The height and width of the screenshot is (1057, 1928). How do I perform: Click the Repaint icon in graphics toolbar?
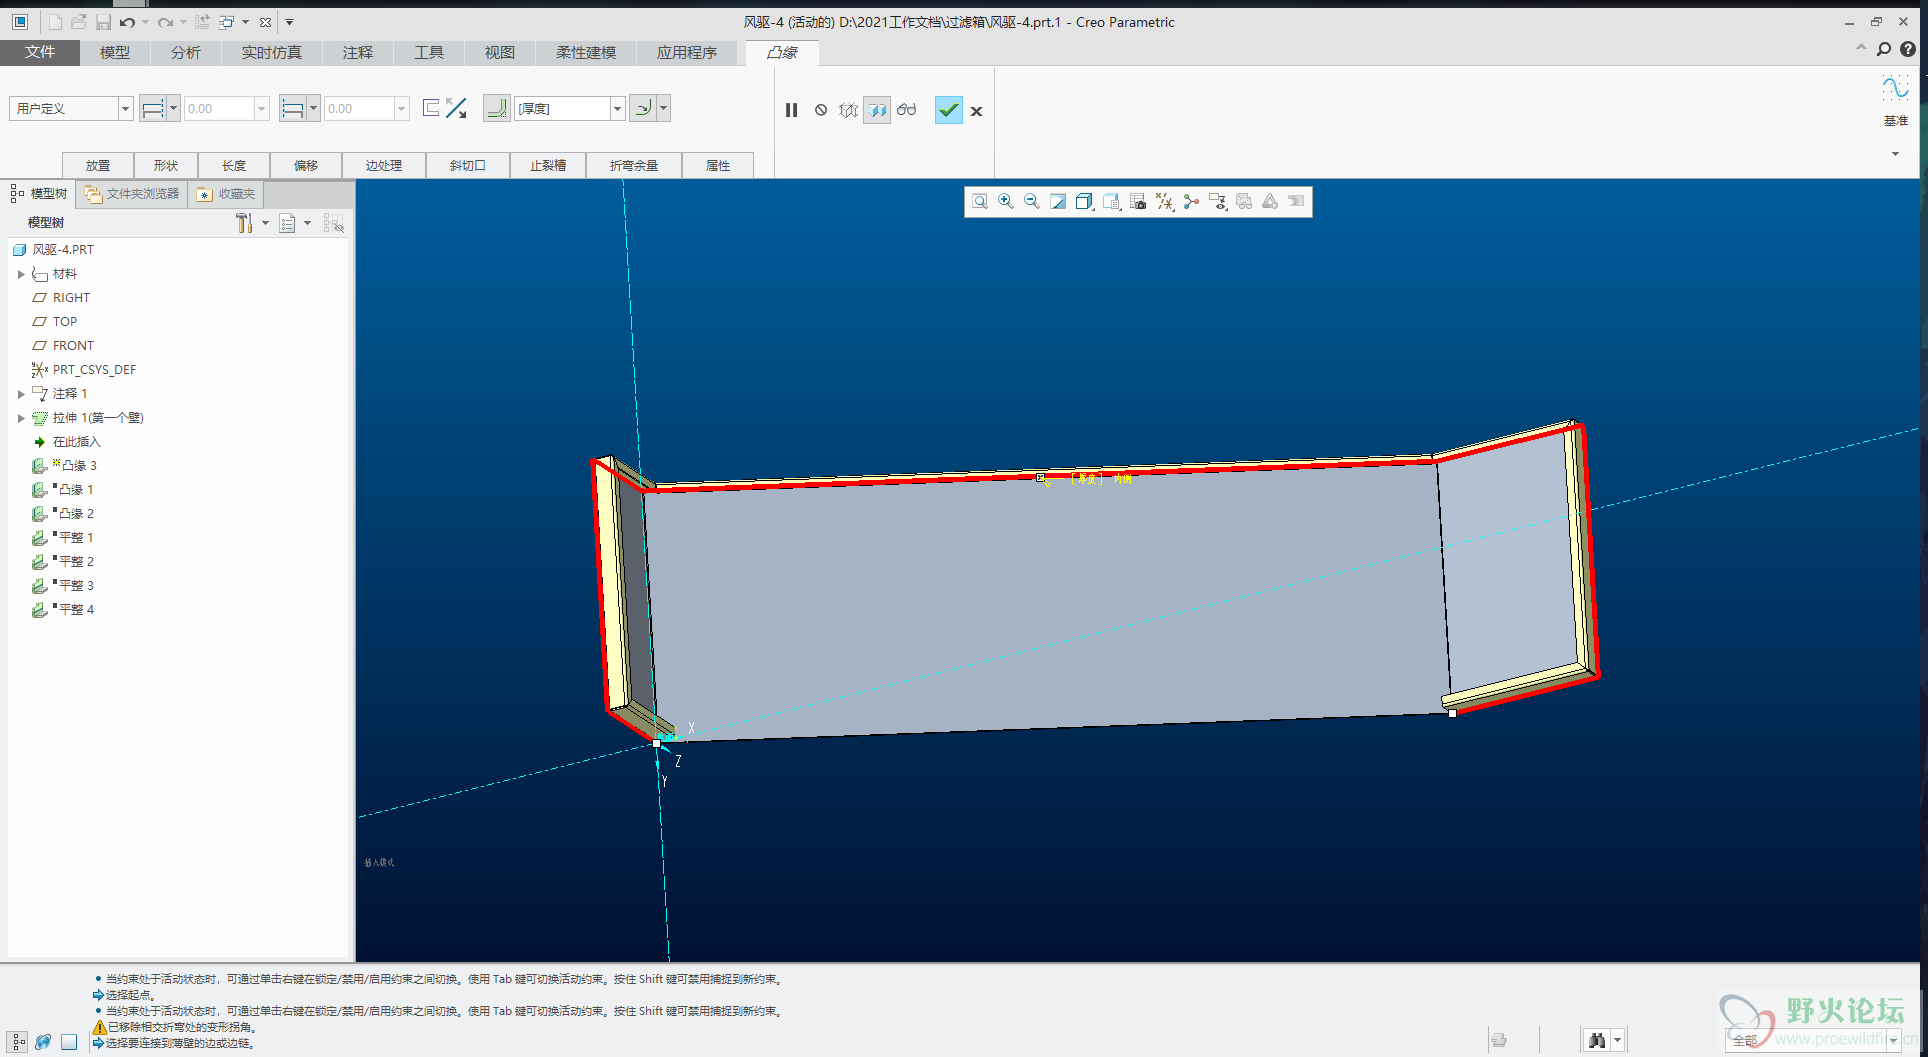(x=1058, y=201)
